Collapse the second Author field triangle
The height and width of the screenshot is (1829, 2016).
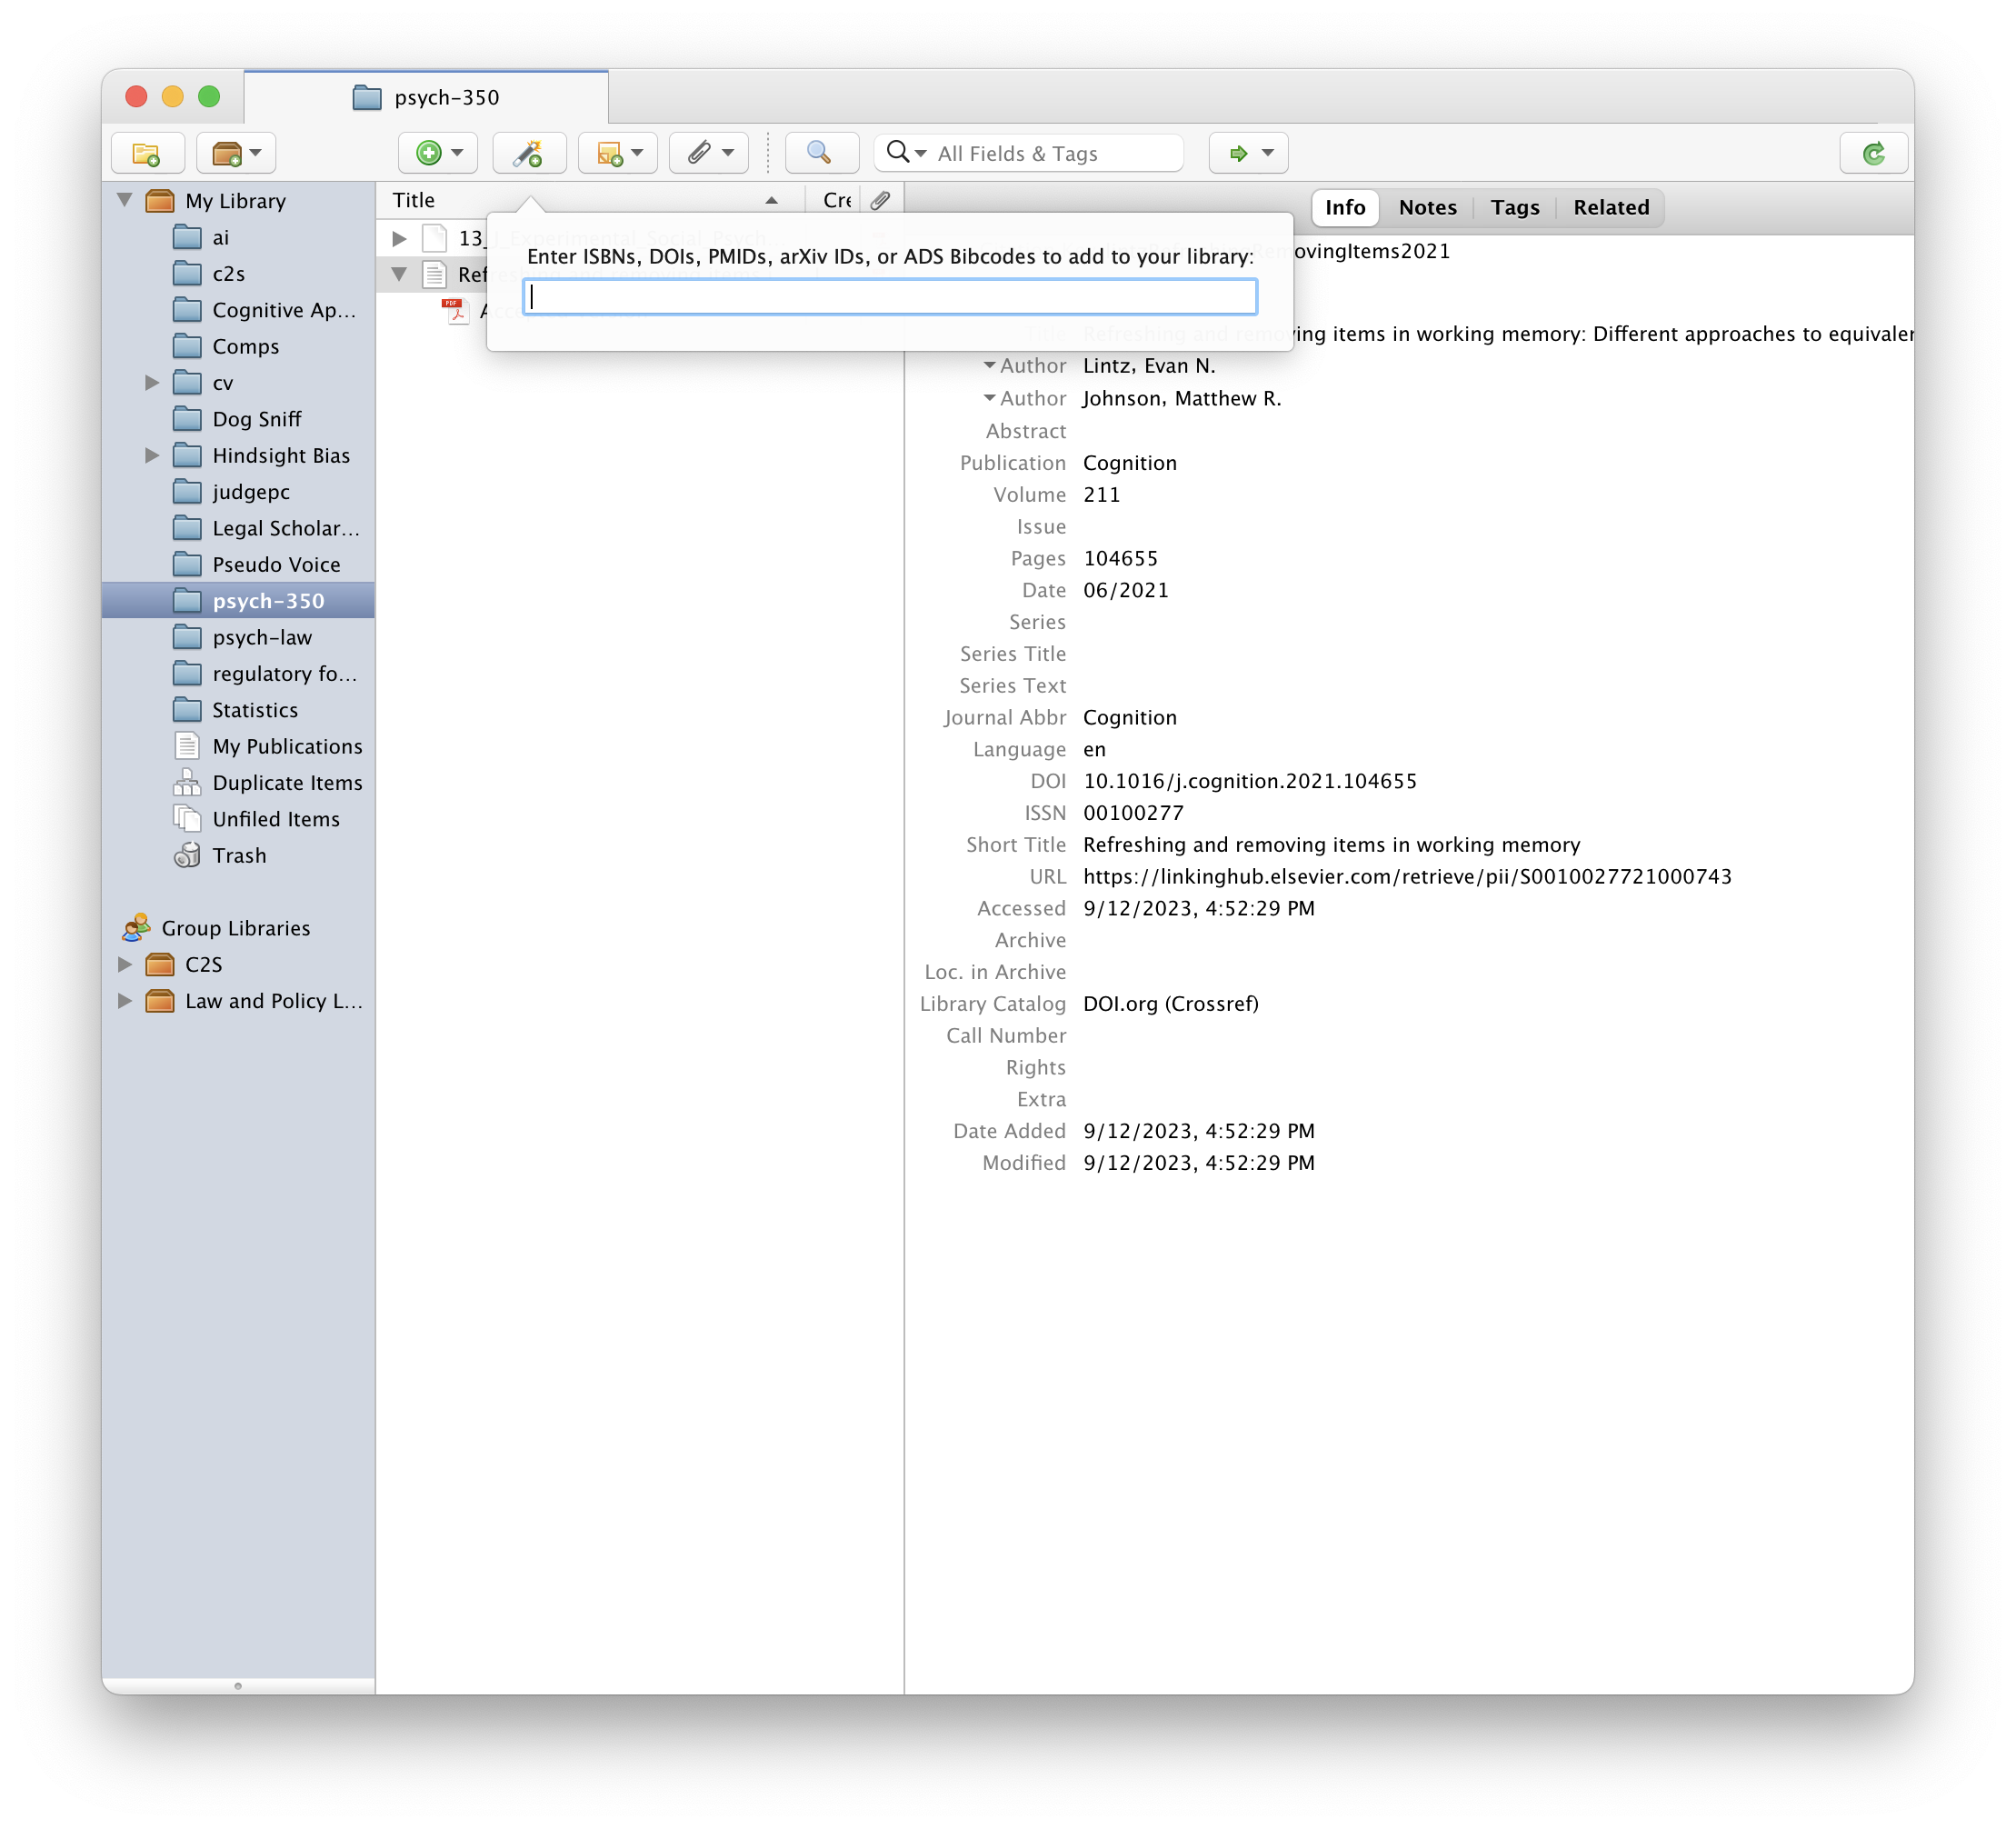(990, 398)
